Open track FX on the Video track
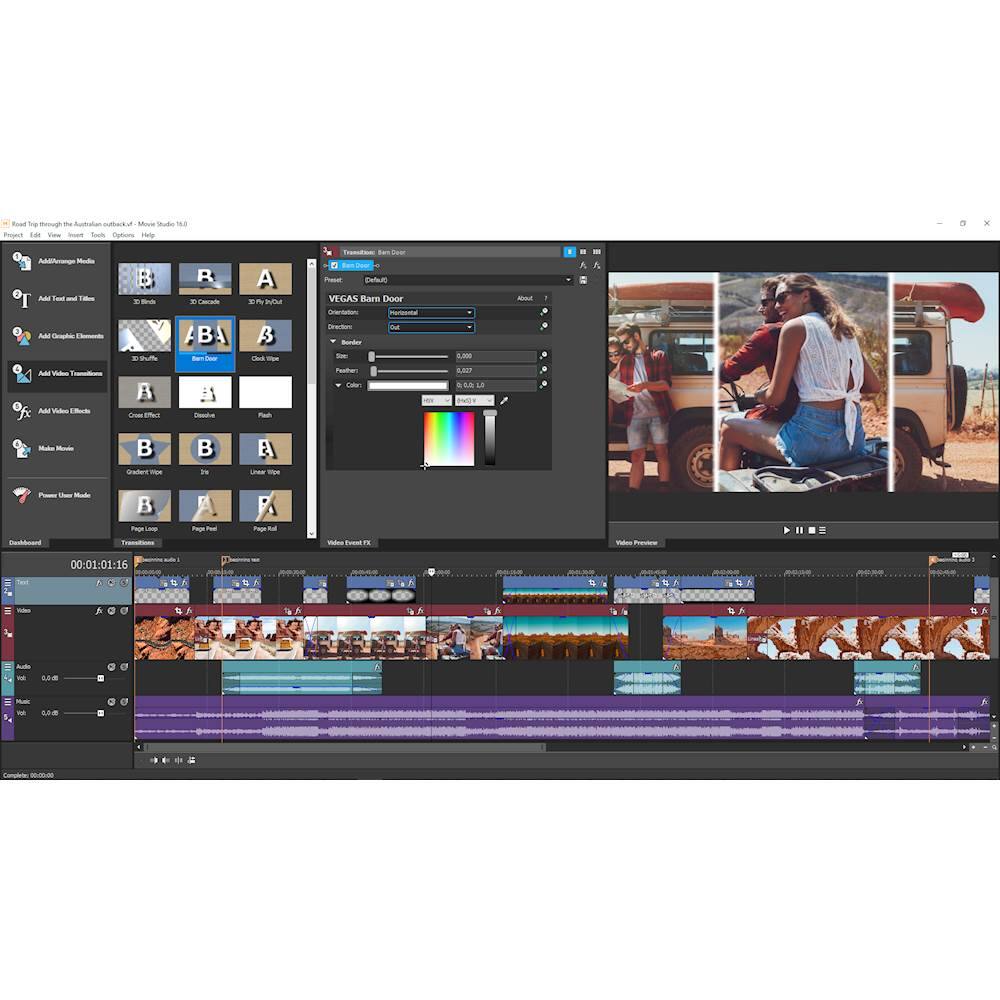 pos(99,610)
